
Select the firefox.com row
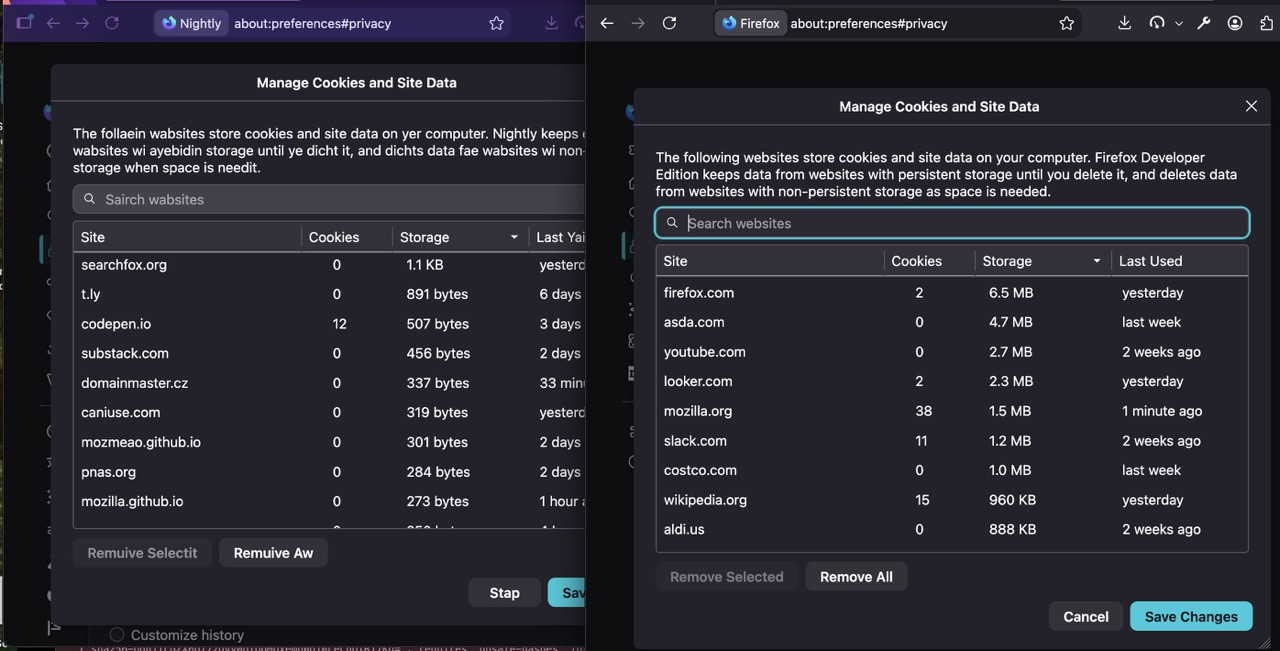coord(952,293)
